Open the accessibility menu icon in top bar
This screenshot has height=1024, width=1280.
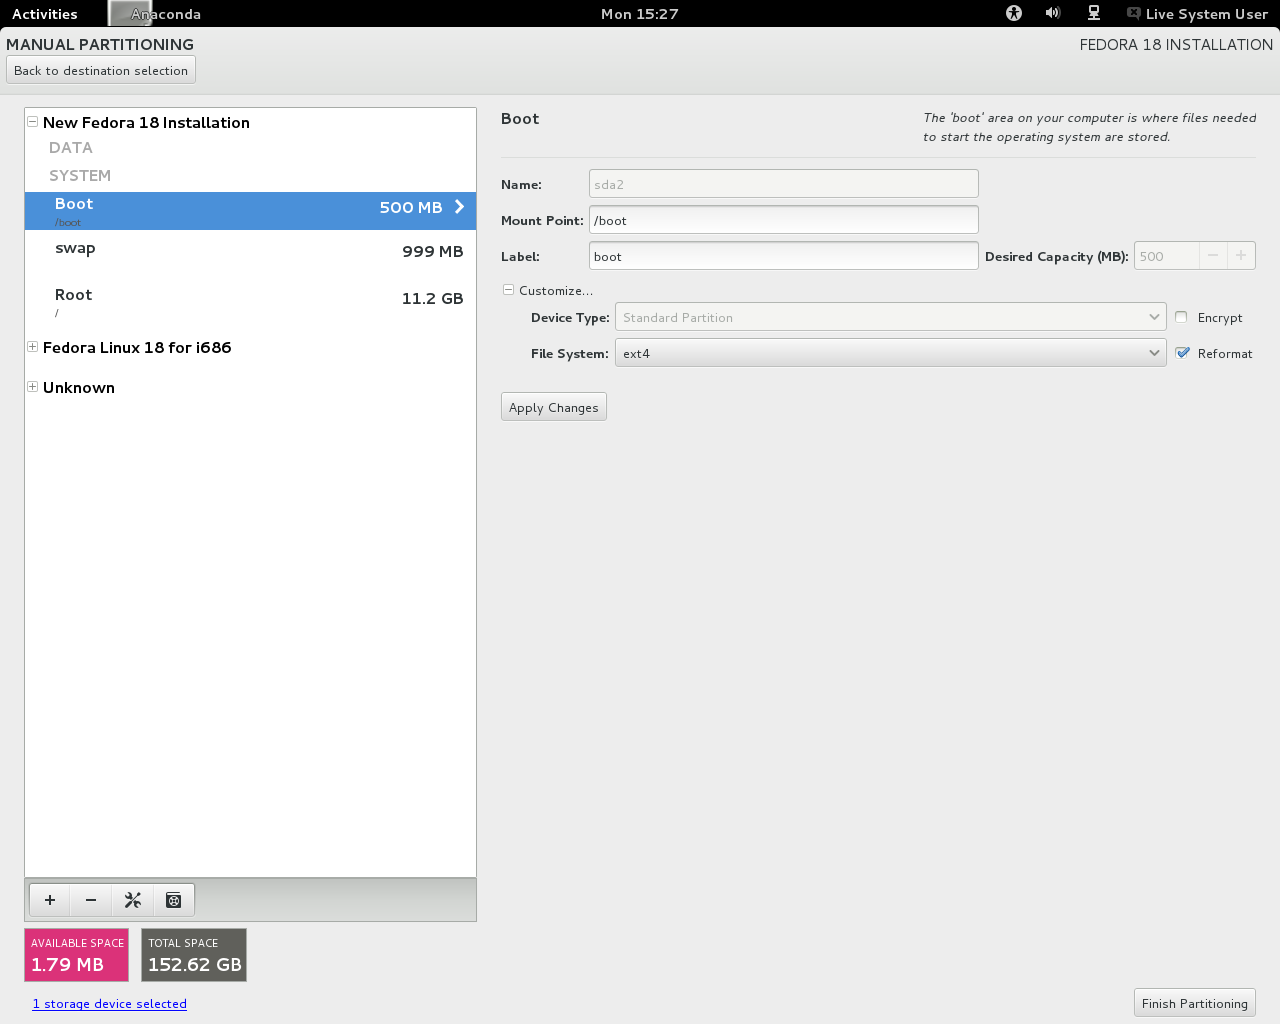click(x=1014, y=13)
